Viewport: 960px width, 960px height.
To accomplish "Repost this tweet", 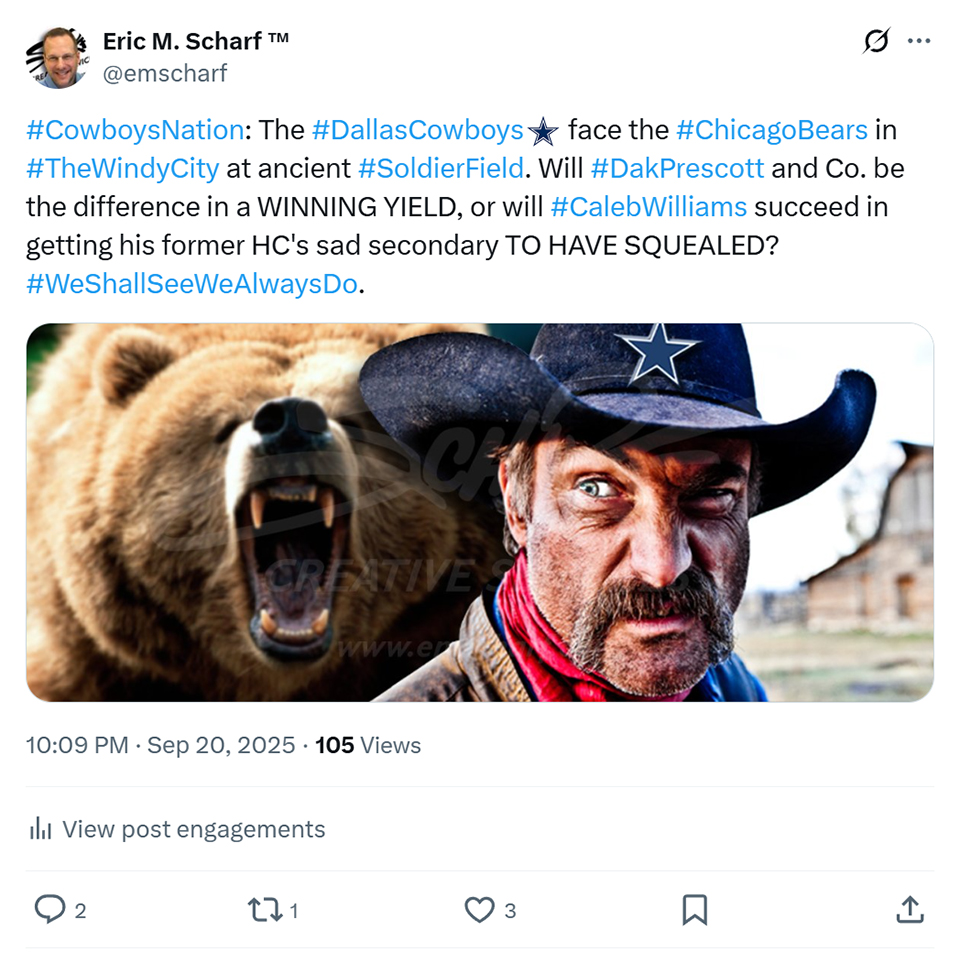I will (x=264, y=909).
